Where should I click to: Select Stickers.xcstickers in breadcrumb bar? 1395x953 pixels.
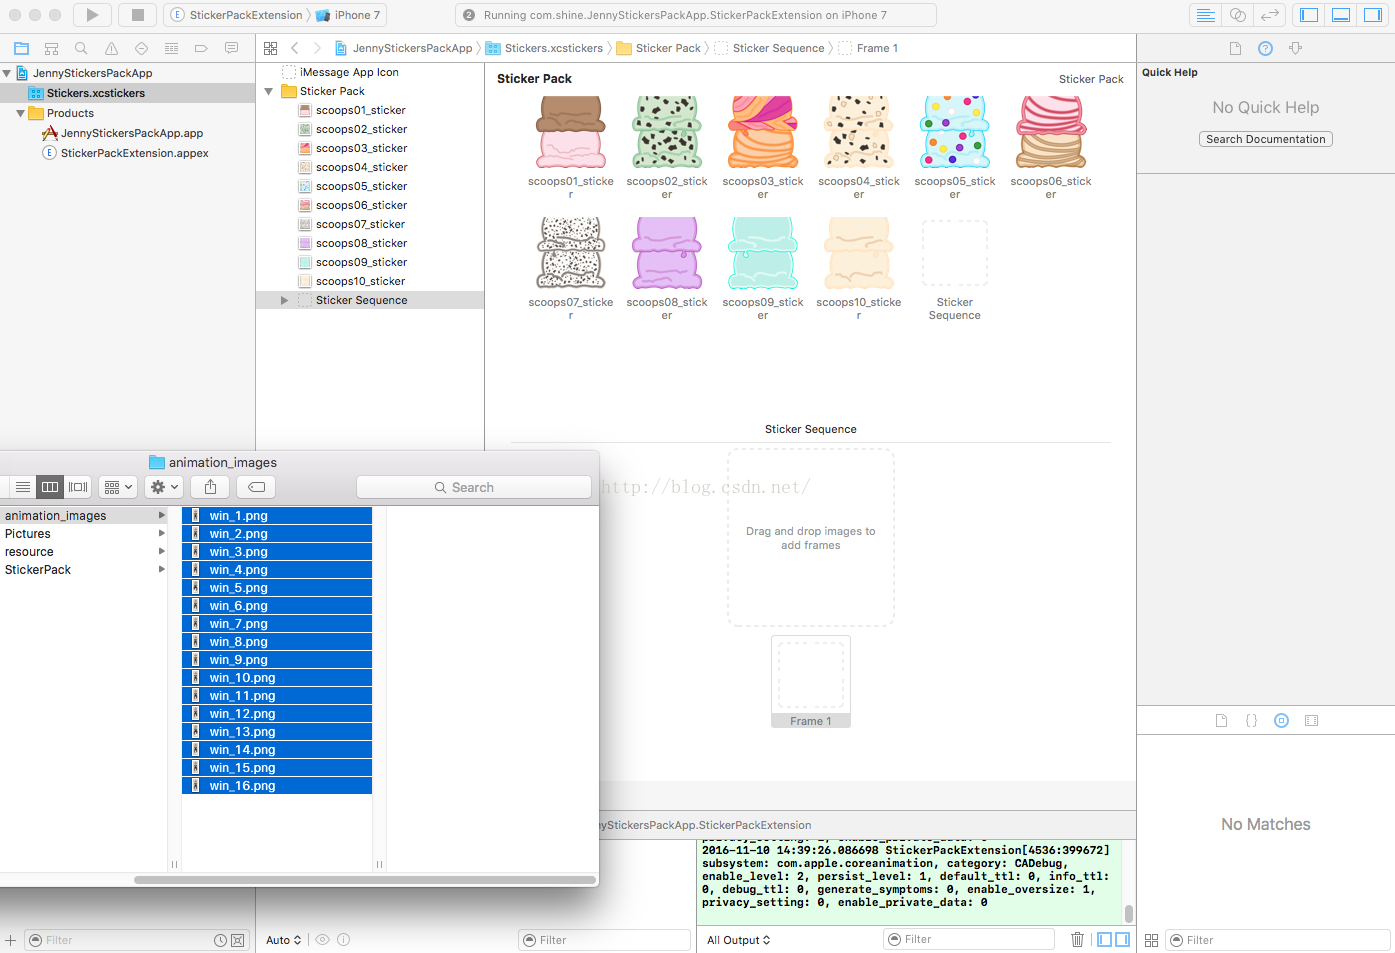tap(553, 48)
